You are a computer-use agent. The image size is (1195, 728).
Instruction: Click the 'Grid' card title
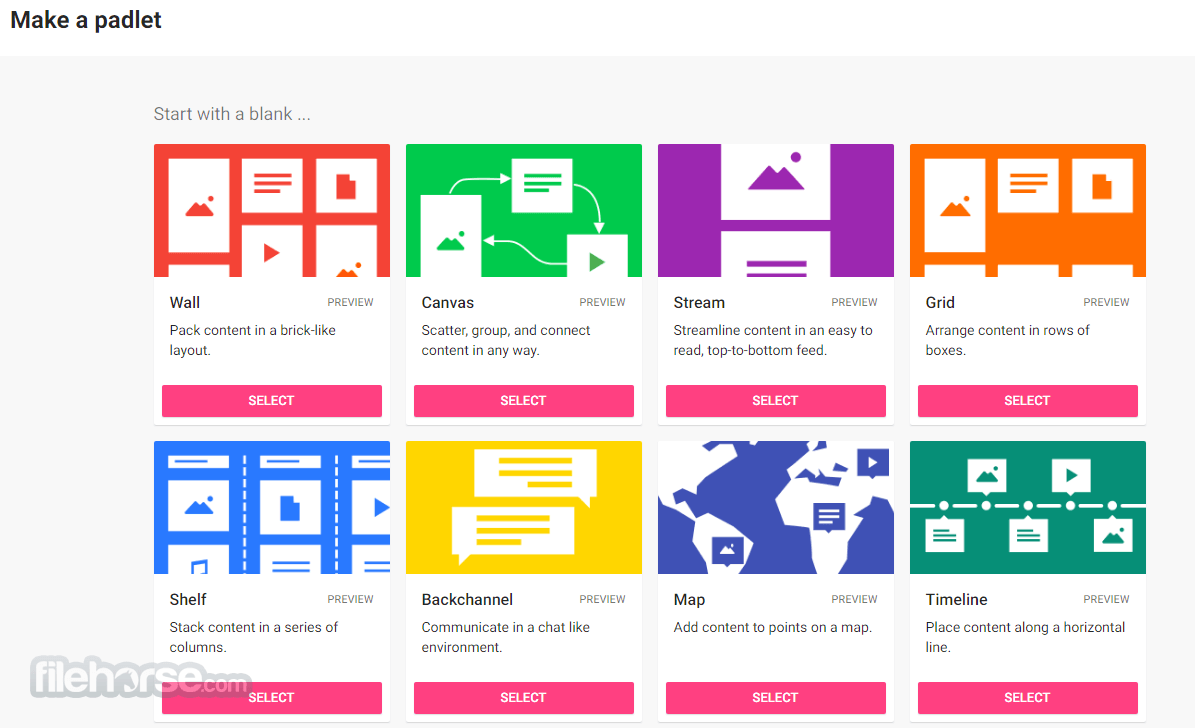[x=940, y=303]
